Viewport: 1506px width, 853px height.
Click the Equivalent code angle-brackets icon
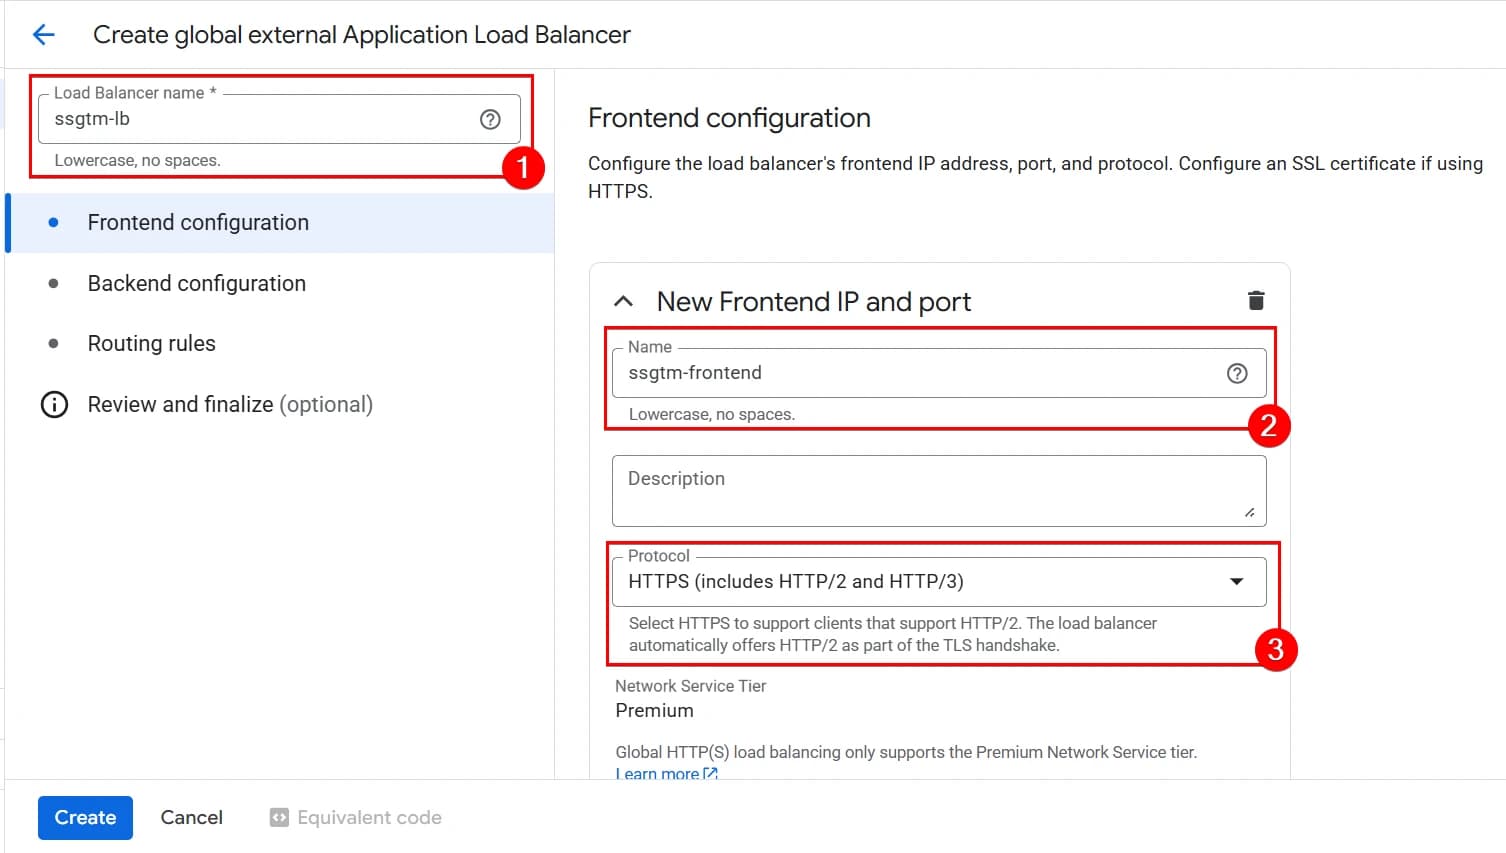coord(278,817)
